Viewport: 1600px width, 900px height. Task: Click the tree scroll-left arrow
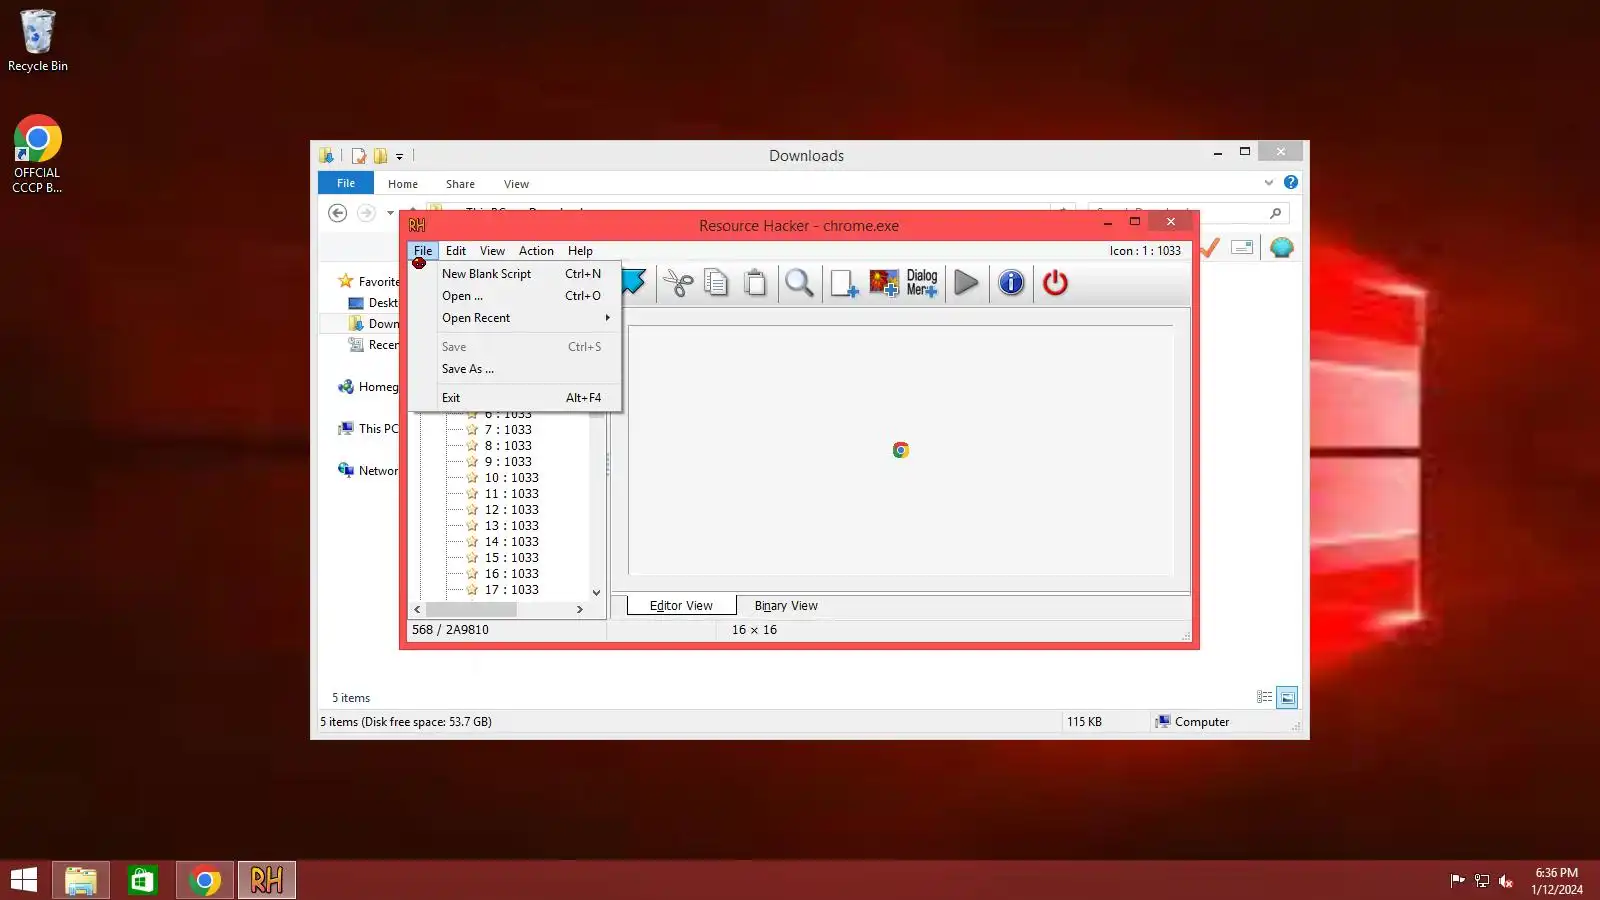[x=417, y=609]
